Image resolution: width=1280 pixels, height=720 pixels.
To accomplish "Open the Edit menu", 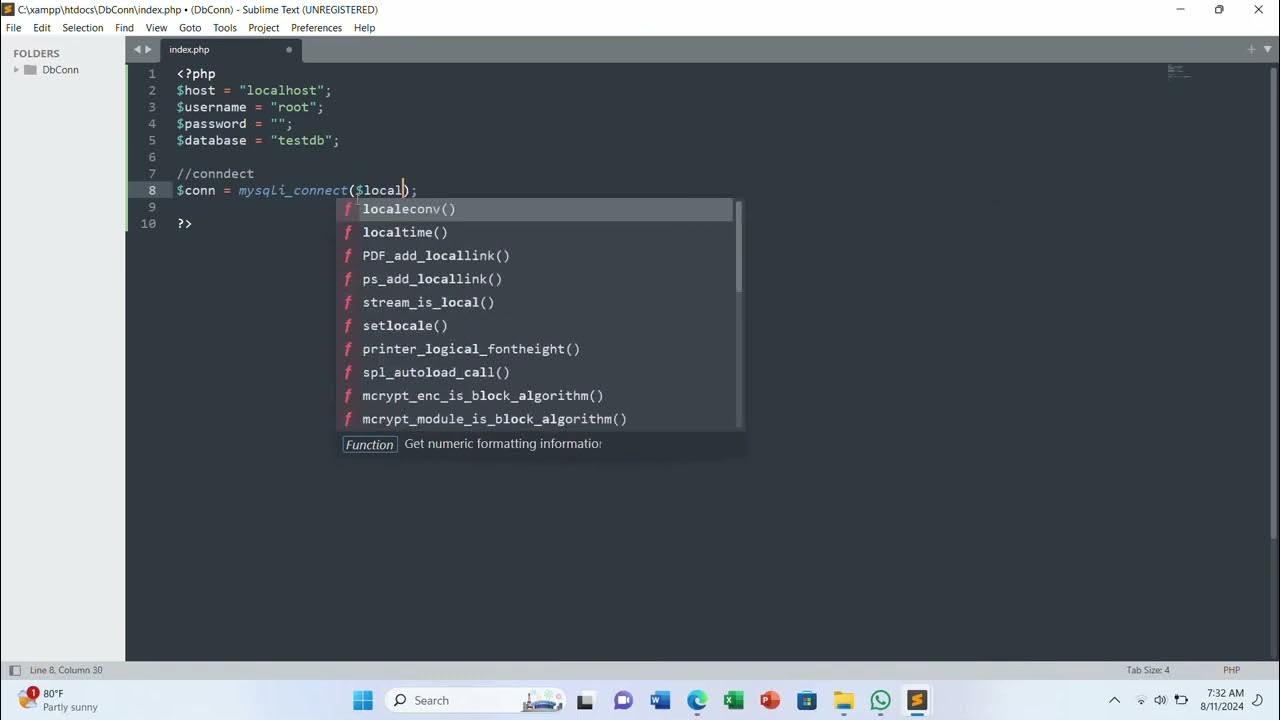I will [x=42, y=28].
